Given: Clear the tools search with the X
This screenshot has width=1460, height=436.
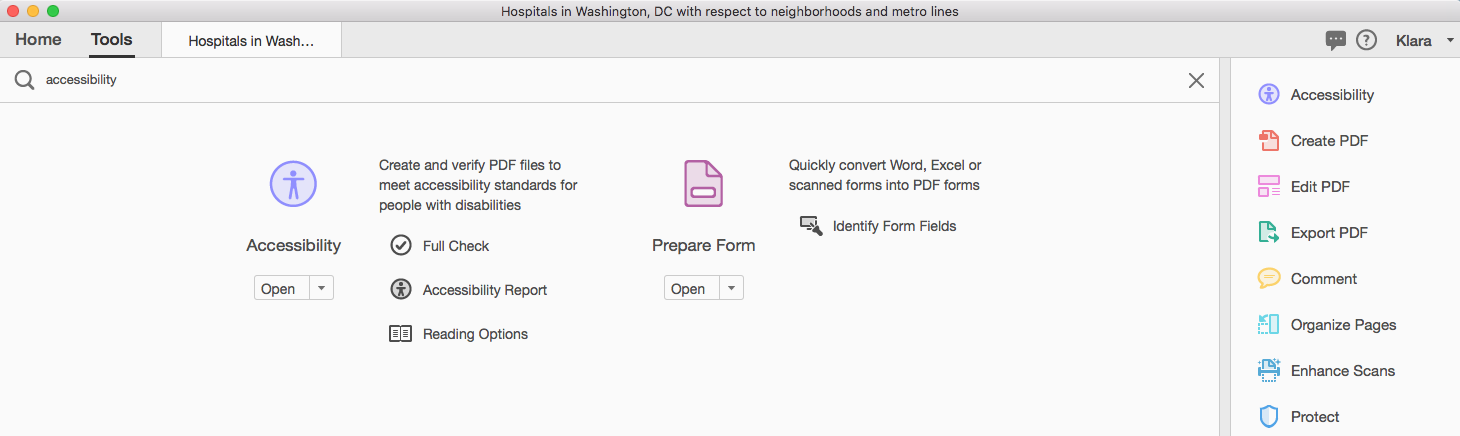Looking at the screenshot, I should pyautogui.click(x=1196, y=81).
